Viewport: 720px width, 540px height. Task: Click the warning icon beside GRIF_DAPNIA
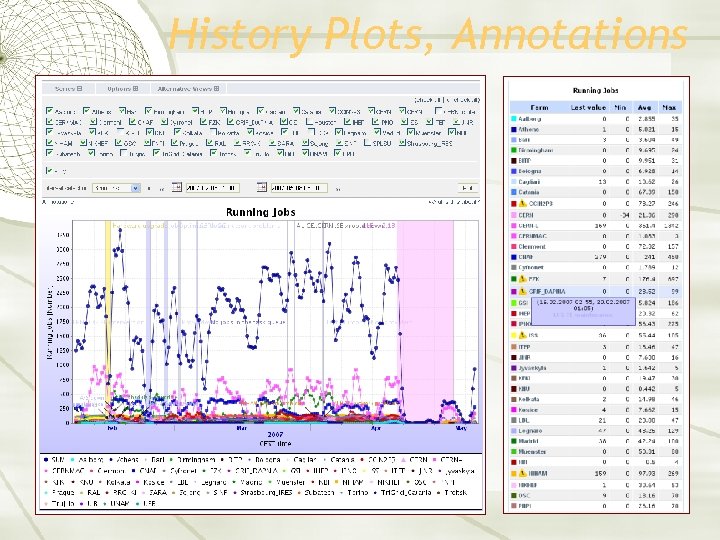[x=522, y=291]
